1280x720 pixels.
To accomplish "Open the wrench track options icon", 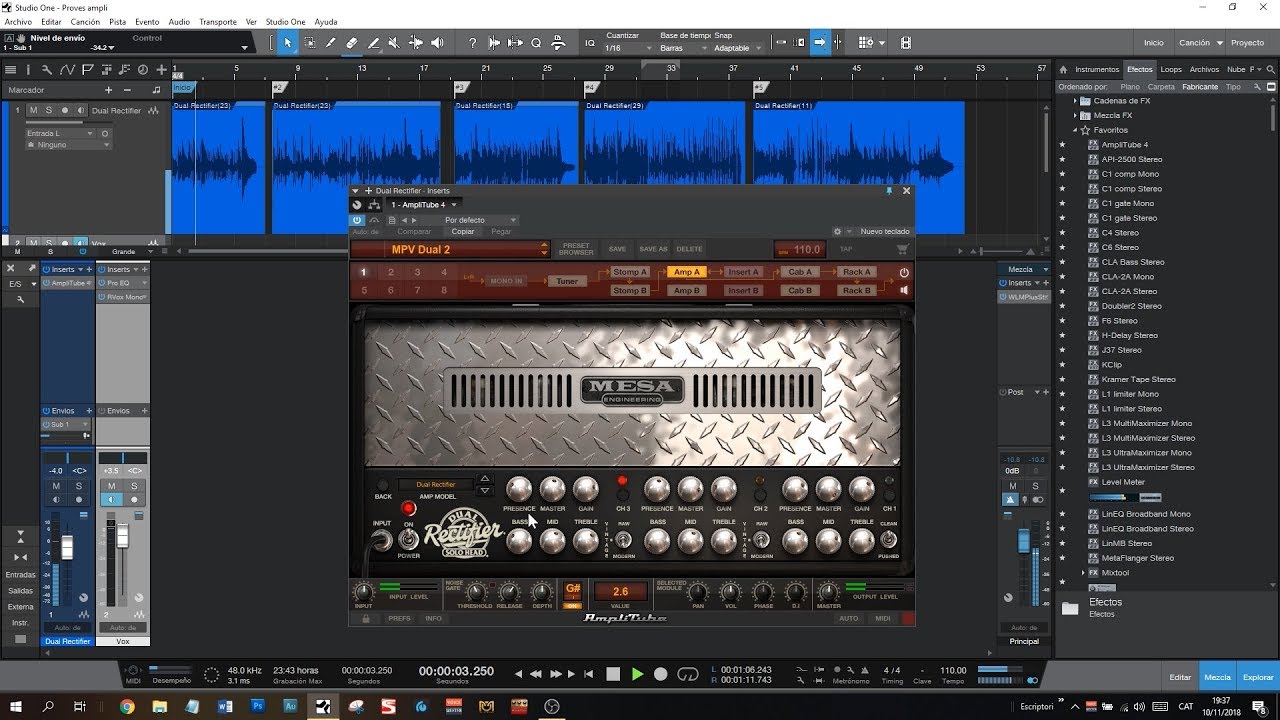I will click(48, 70).
